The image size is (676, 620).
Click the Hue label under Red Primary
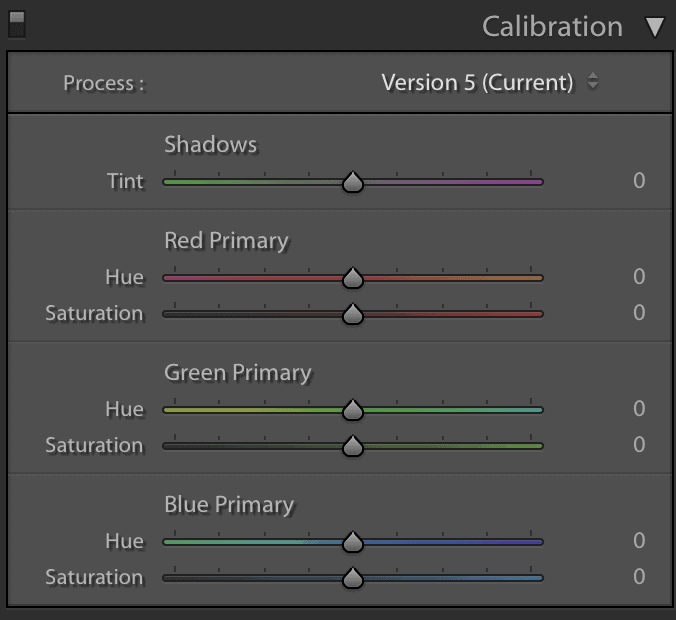[x=125, y=277]
